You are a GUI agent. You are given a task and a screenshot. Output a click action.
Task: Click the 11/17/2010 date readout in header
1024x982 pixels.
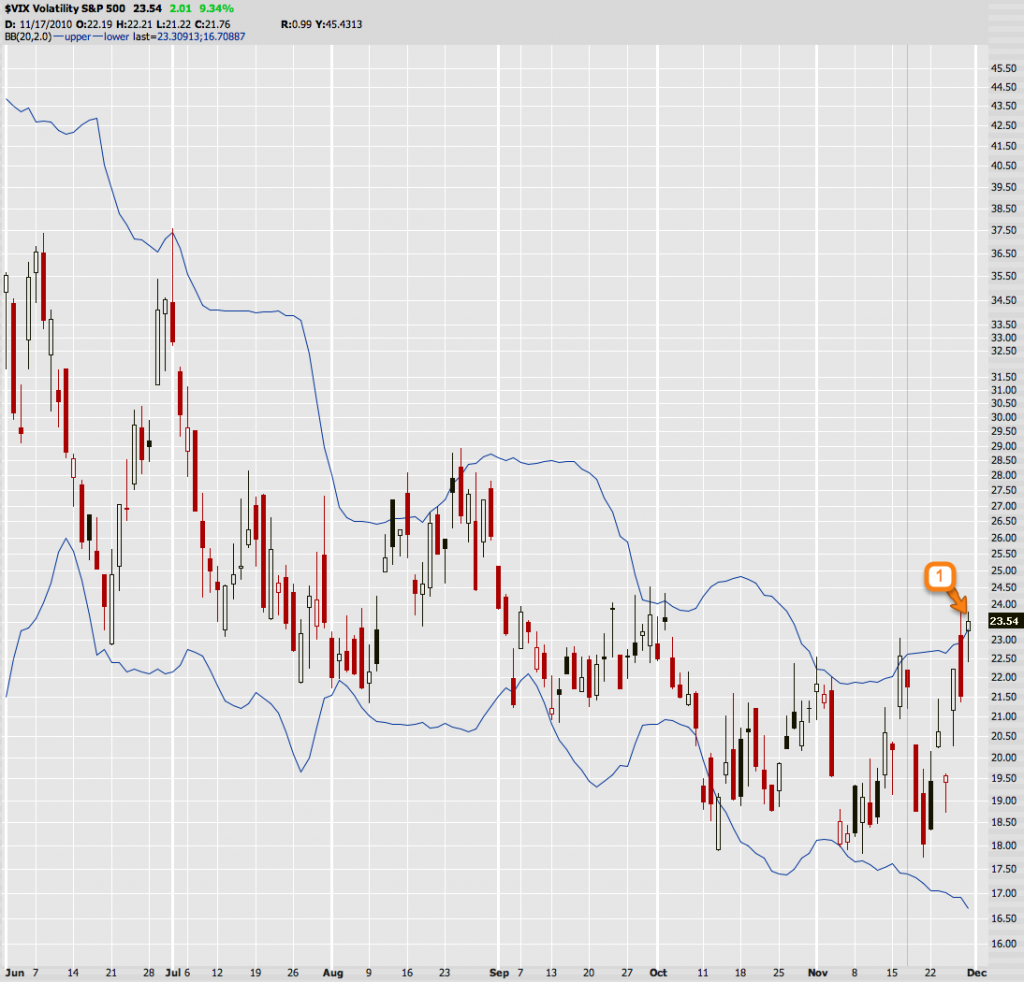pos(45,22)
